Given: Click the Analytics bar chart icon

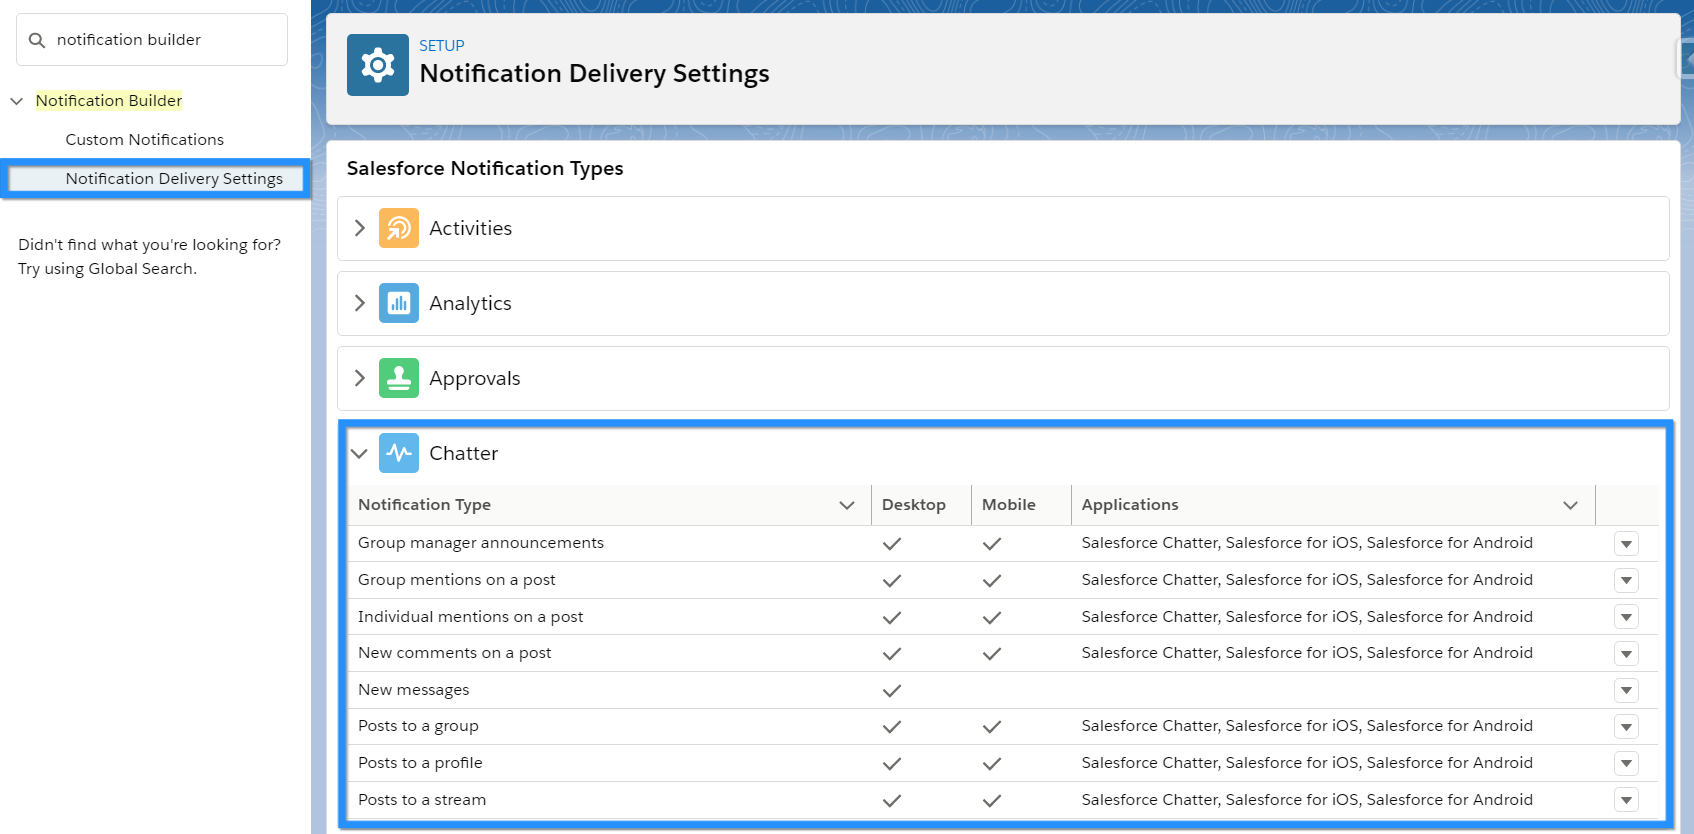Looking at the screenshot, I should tap(398, 303).
